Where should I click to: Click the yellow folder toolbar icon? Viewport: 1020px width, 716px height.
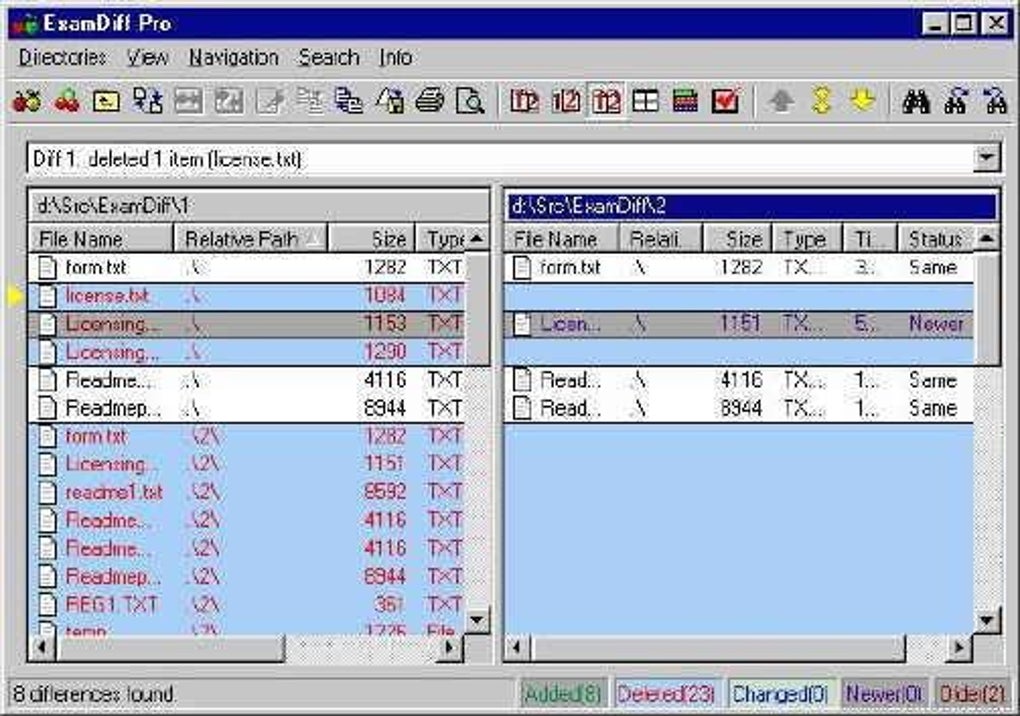[x=107, y=101]
